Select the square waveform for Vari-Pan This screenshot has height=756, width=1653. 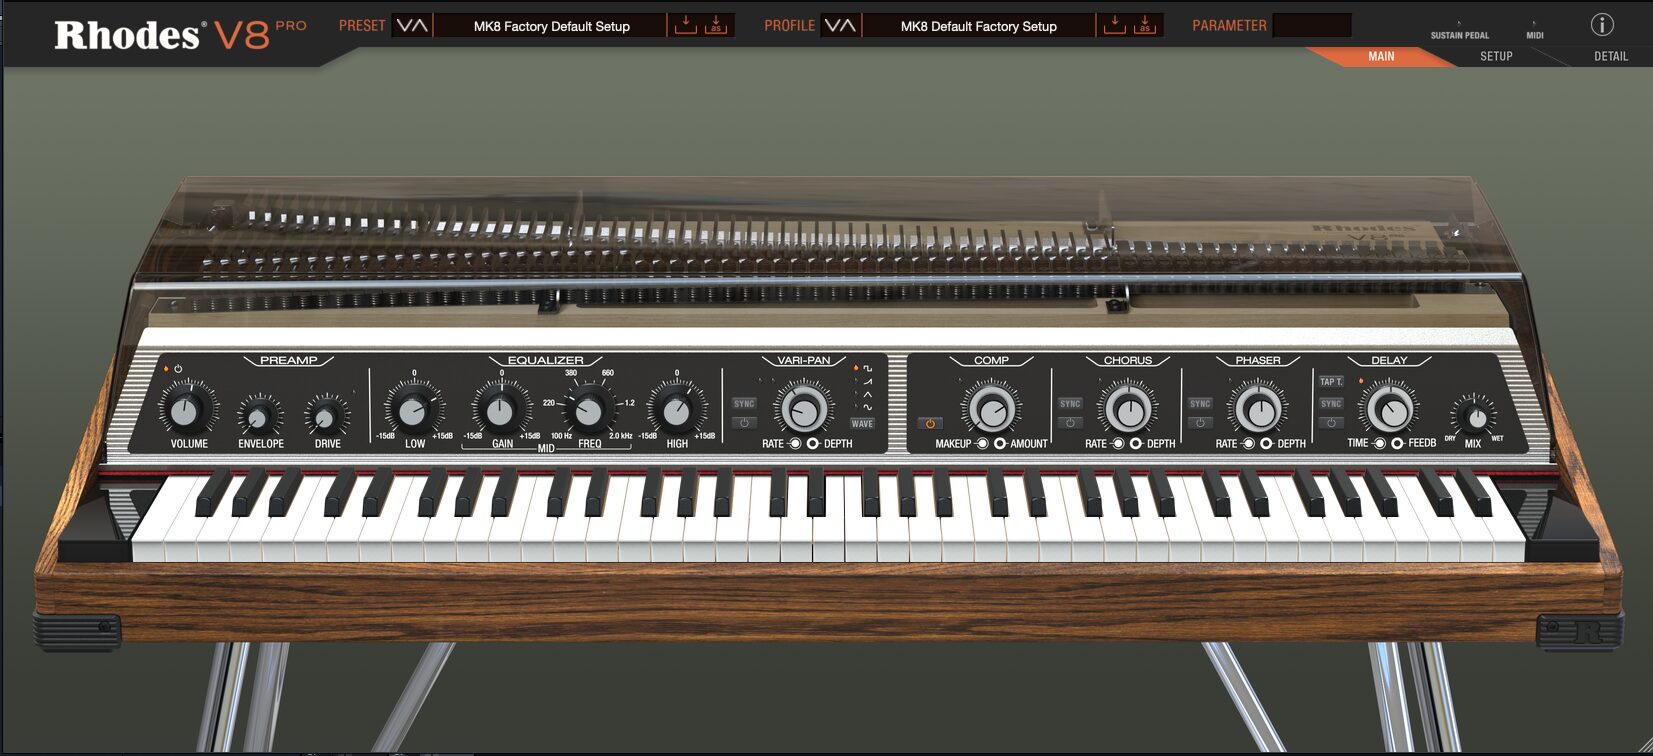(867, 369)
